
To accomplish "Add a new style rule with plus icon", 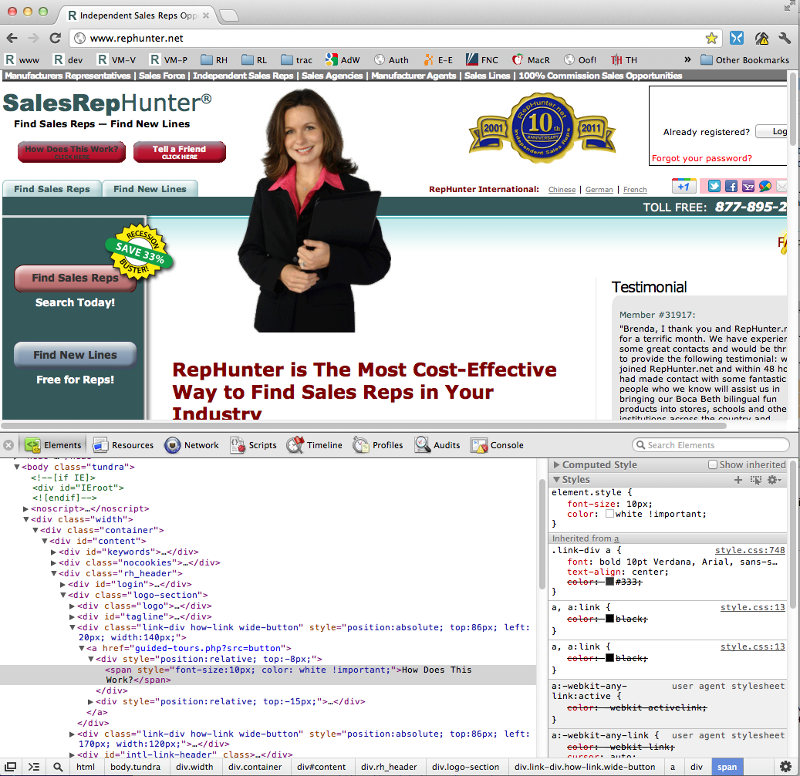I will click(x=738, y=480).
